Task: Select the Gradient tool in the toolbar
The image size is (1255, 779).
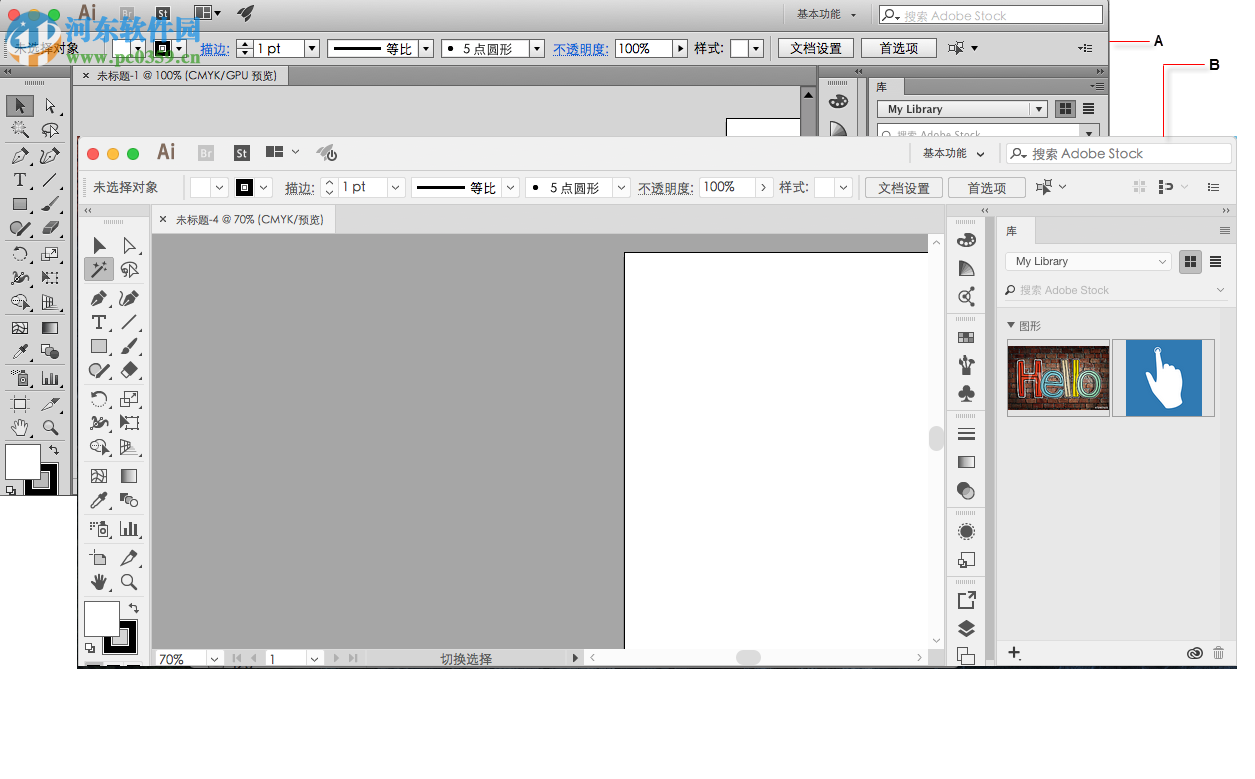Action: click(129, 476)
